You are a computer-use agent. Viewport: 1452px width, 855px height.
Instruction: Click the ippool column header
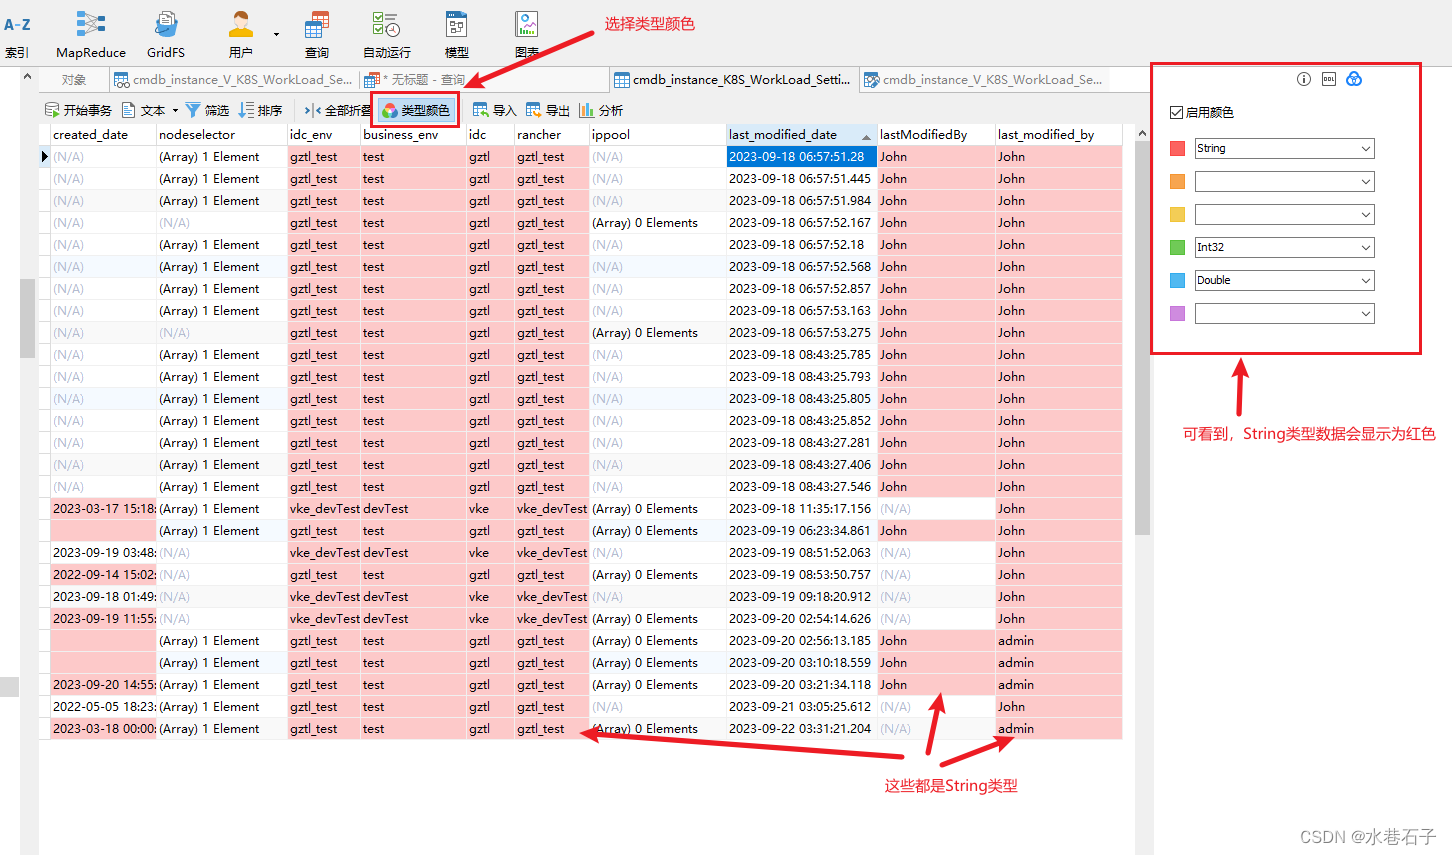(657, 135)
